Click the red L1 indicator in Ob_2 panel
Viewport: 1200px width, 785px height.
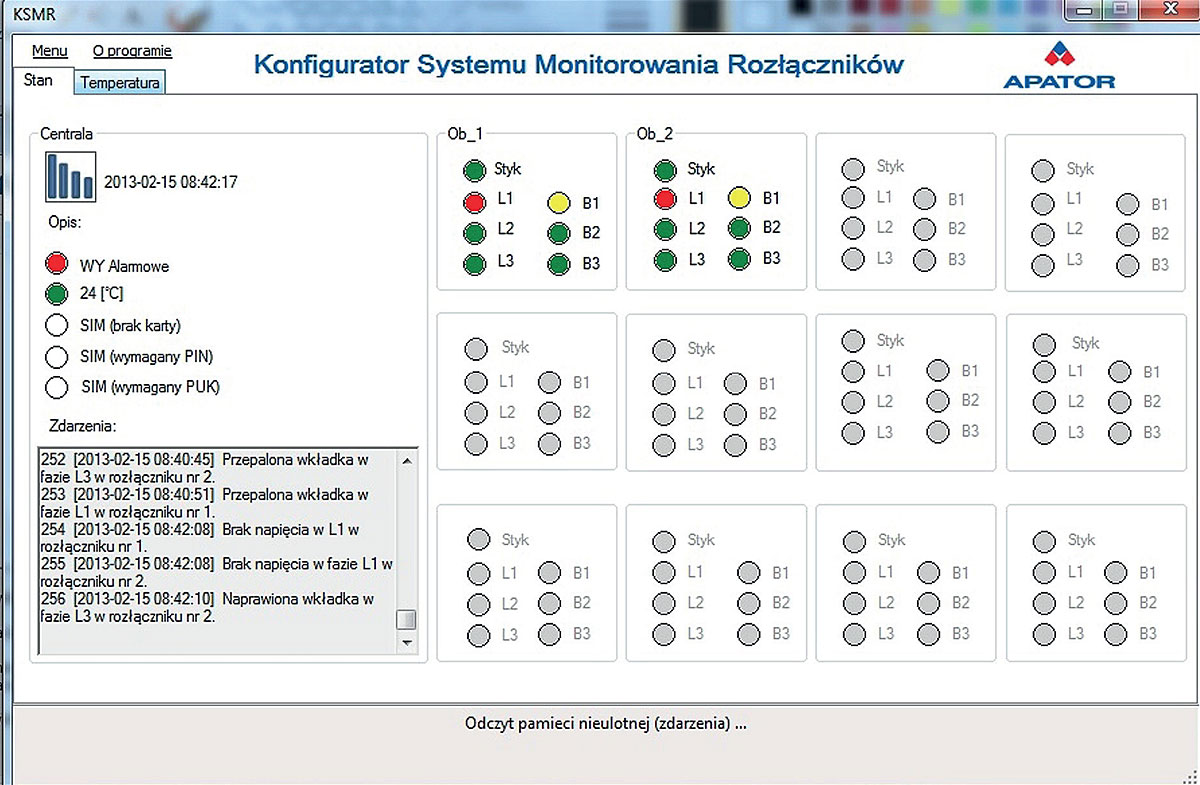coord(663,198)
